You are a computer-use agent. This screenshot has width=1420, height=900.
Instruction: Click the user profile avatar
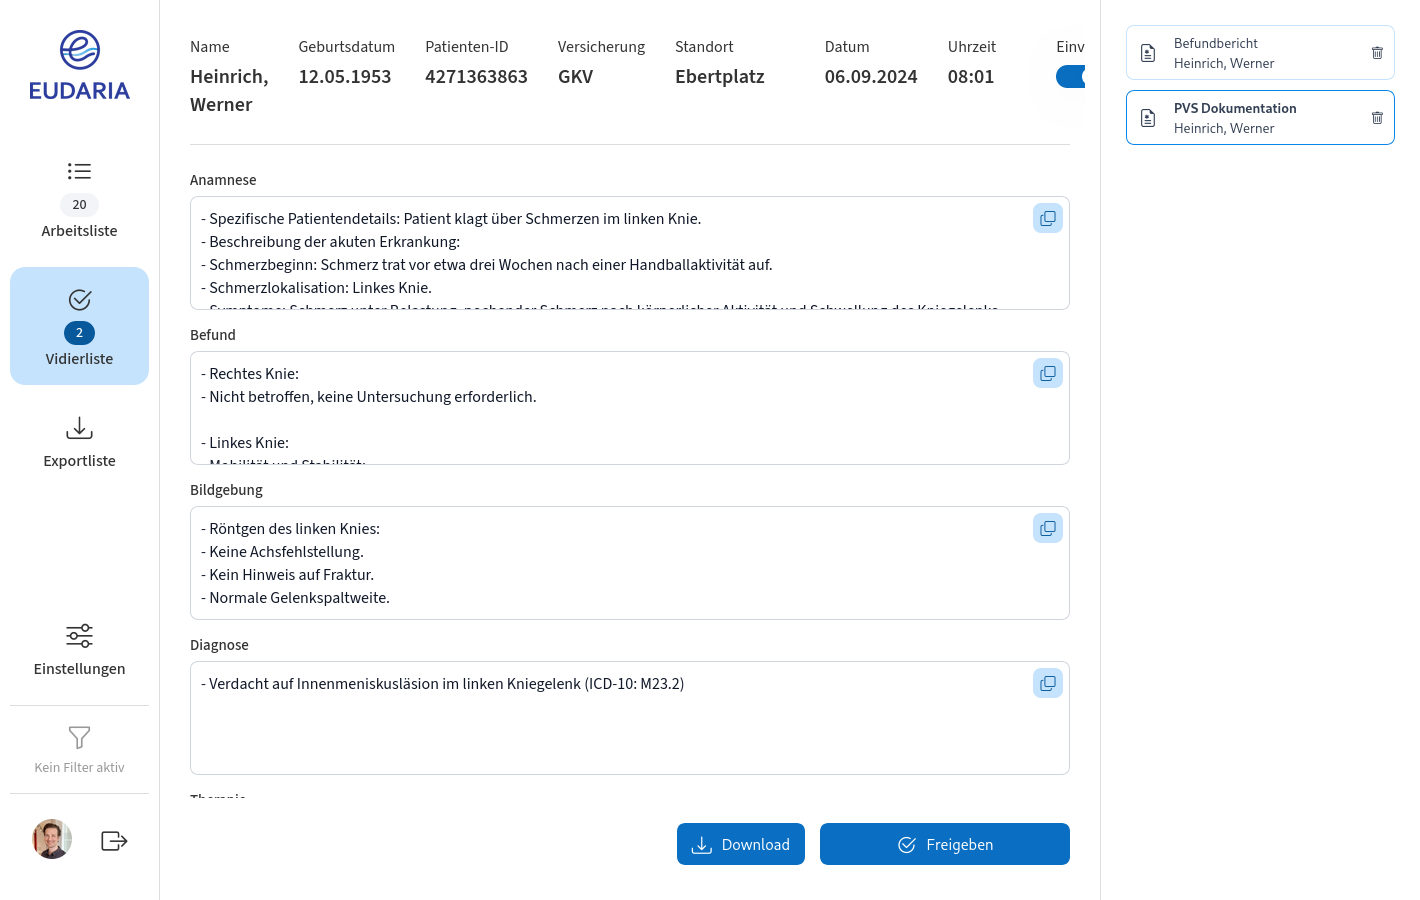pos(52,839)
